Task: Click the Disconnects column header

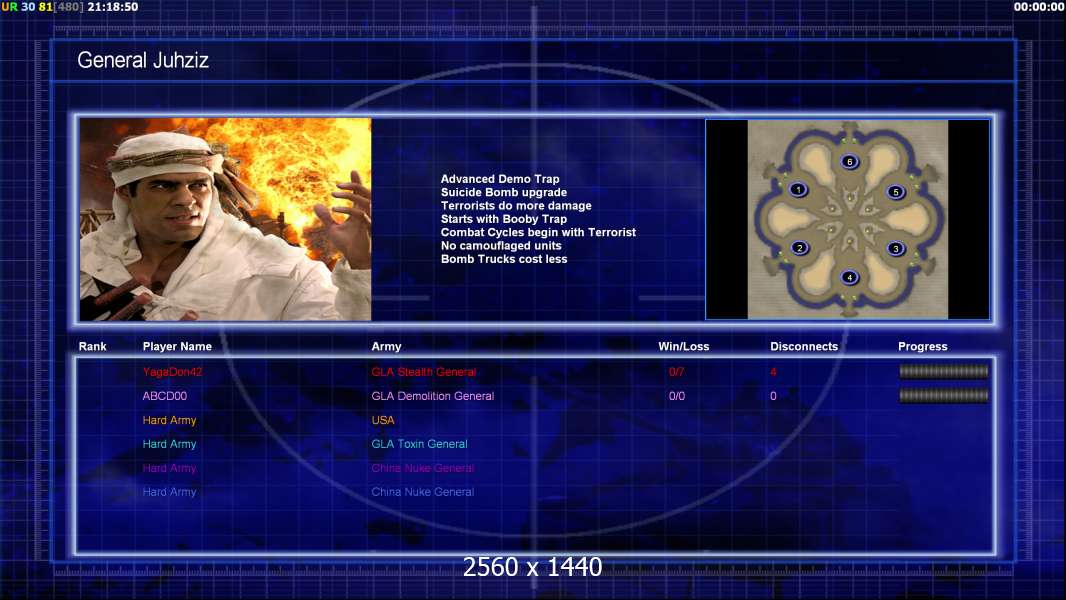Action: pos(804,346)
